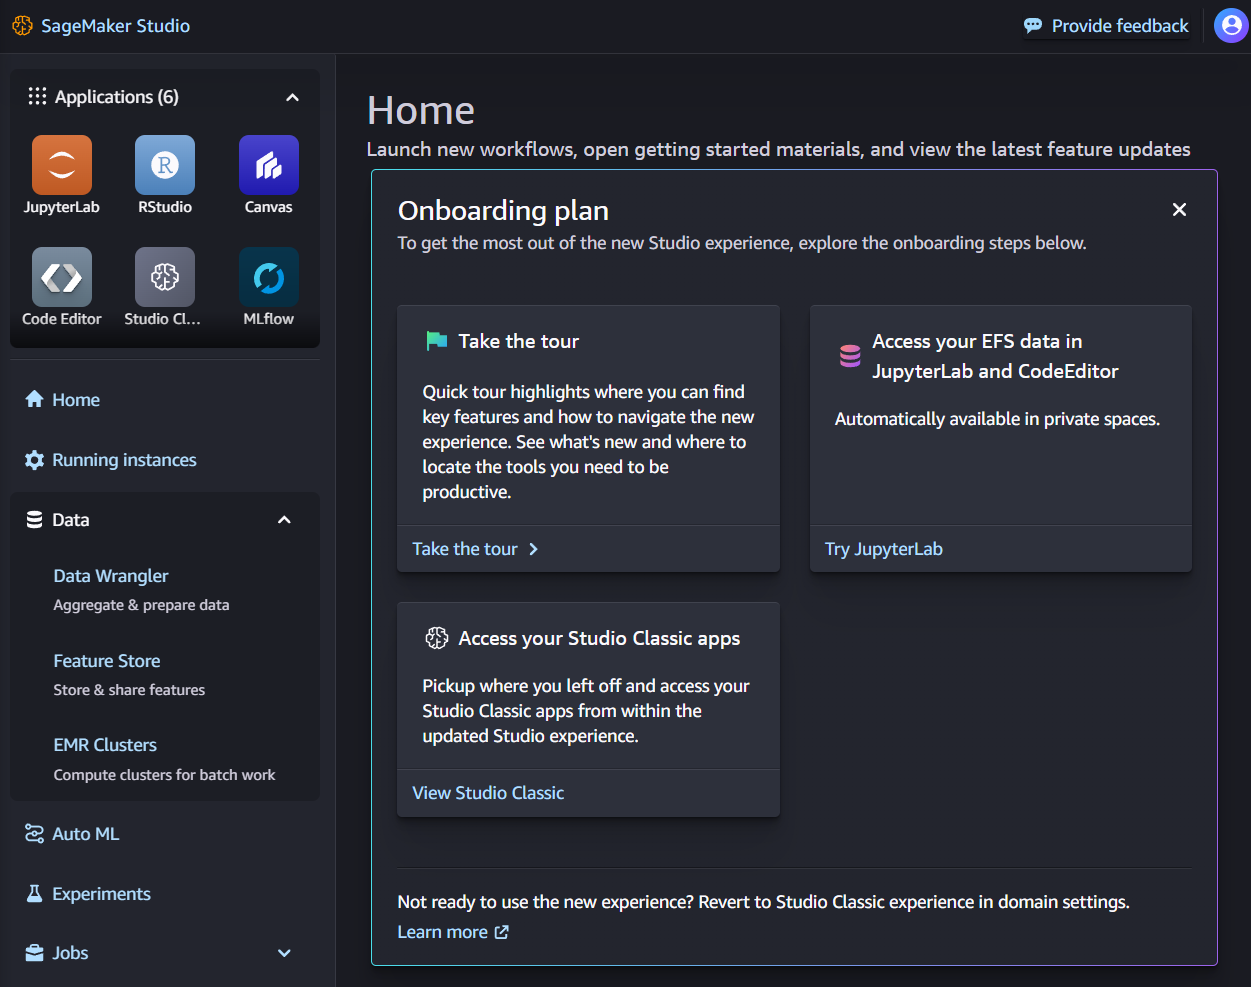The width and height of the screenshot is (1251, 987).
Task: Open the user profile avatar
Action: click(1231, 26)
